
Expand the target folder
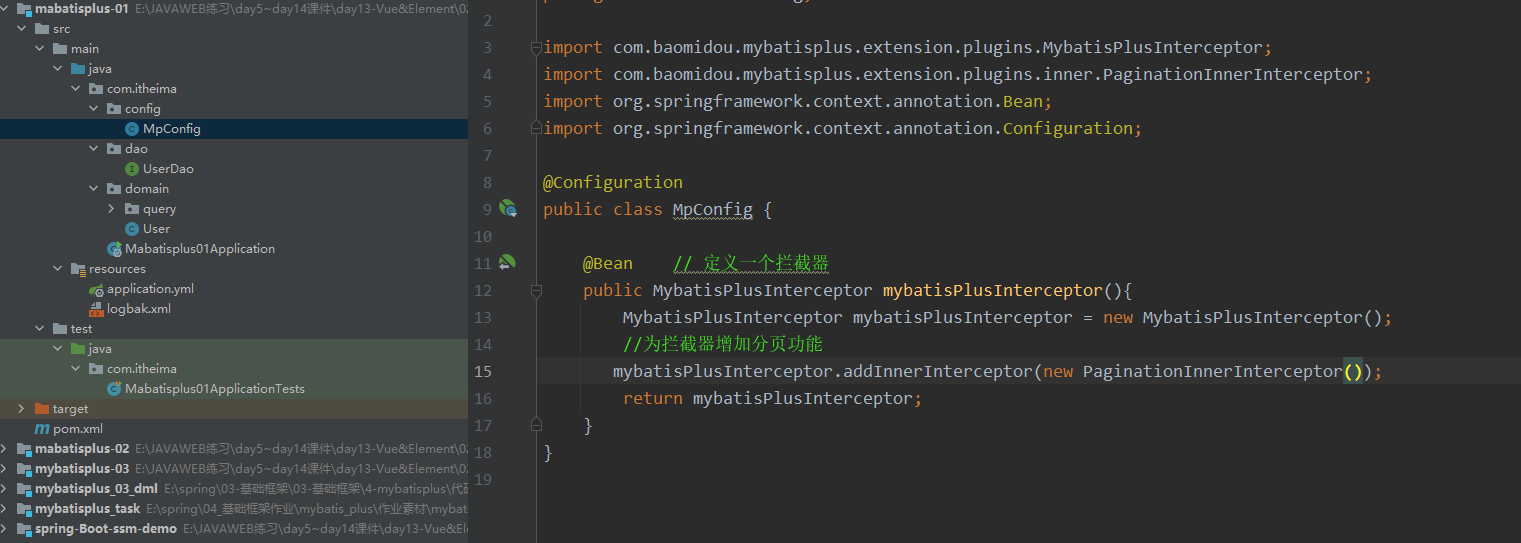pos(22,409)
